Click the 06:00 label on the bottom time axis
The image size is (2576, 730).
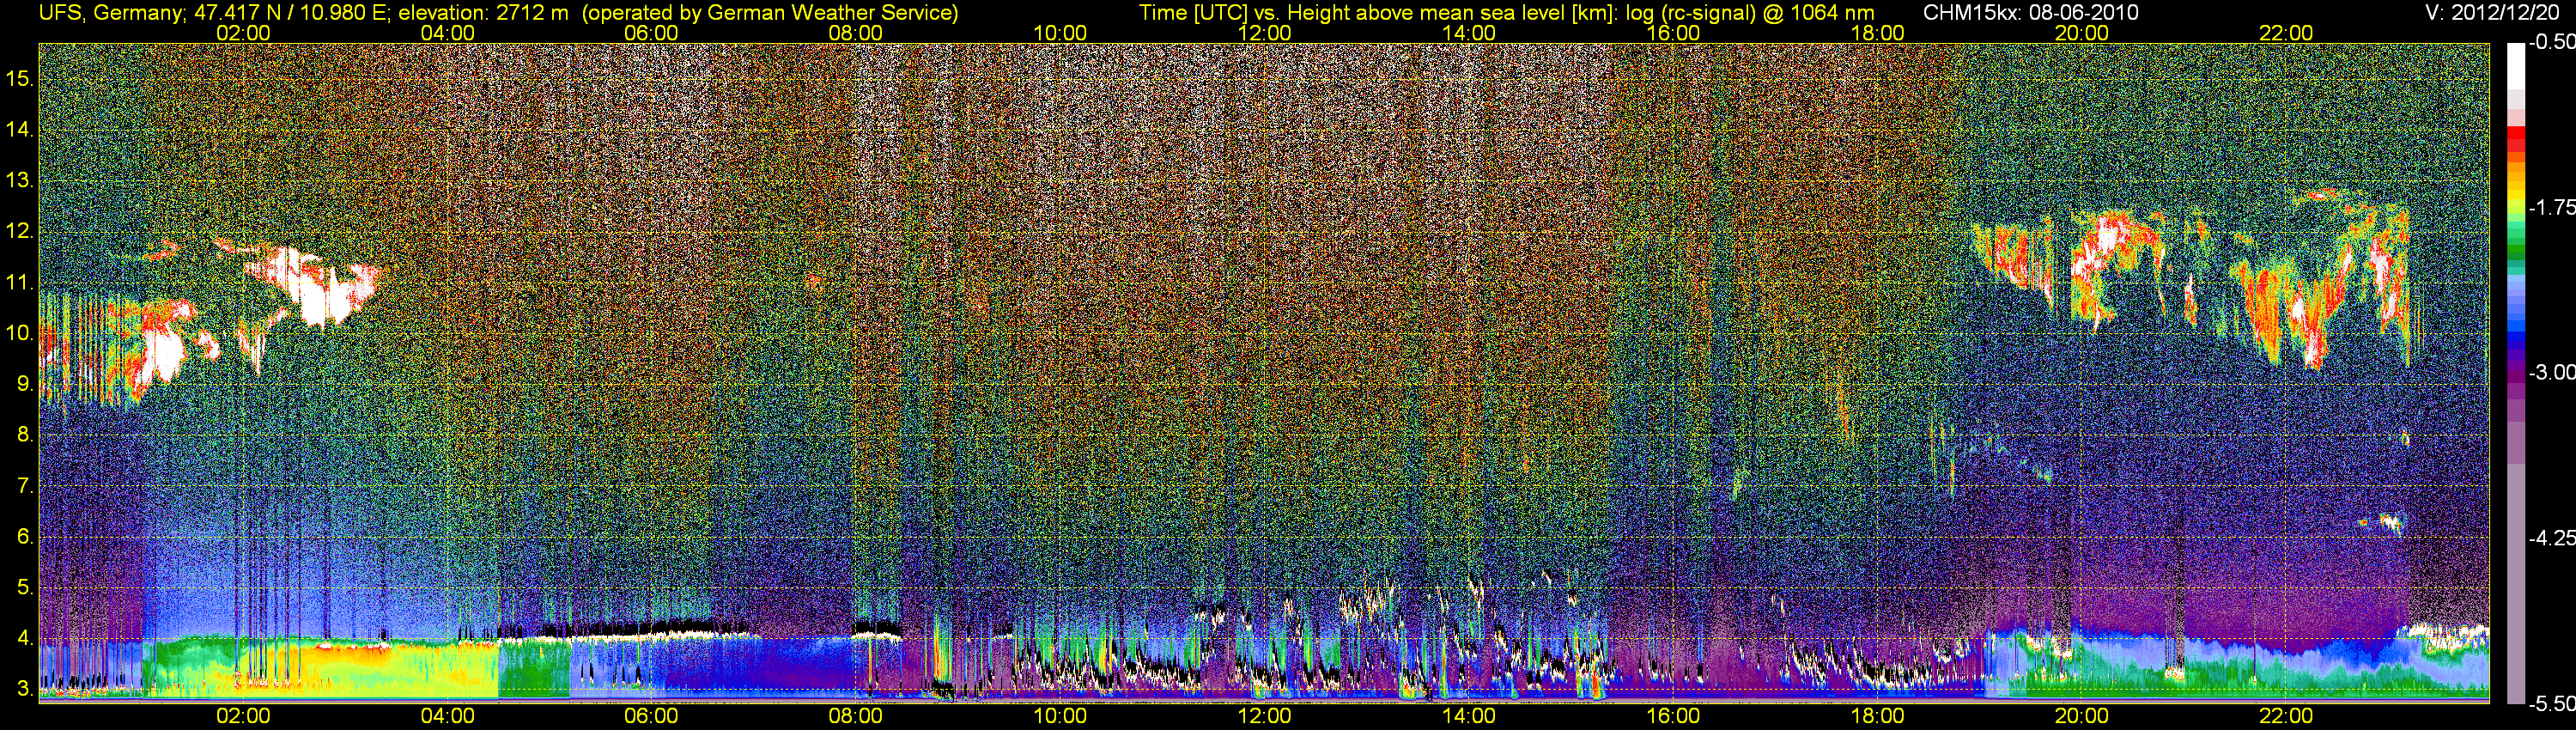pyautogui.click(x=651, y=716)
